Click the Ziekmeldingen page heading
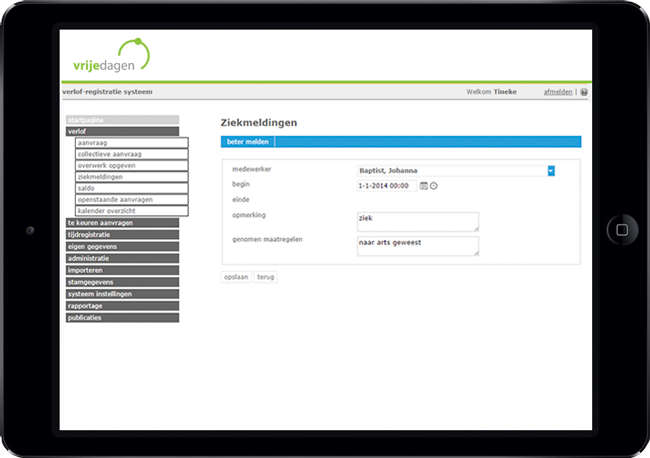This screenshot has width=650, height=458. [x=259, y=123]
